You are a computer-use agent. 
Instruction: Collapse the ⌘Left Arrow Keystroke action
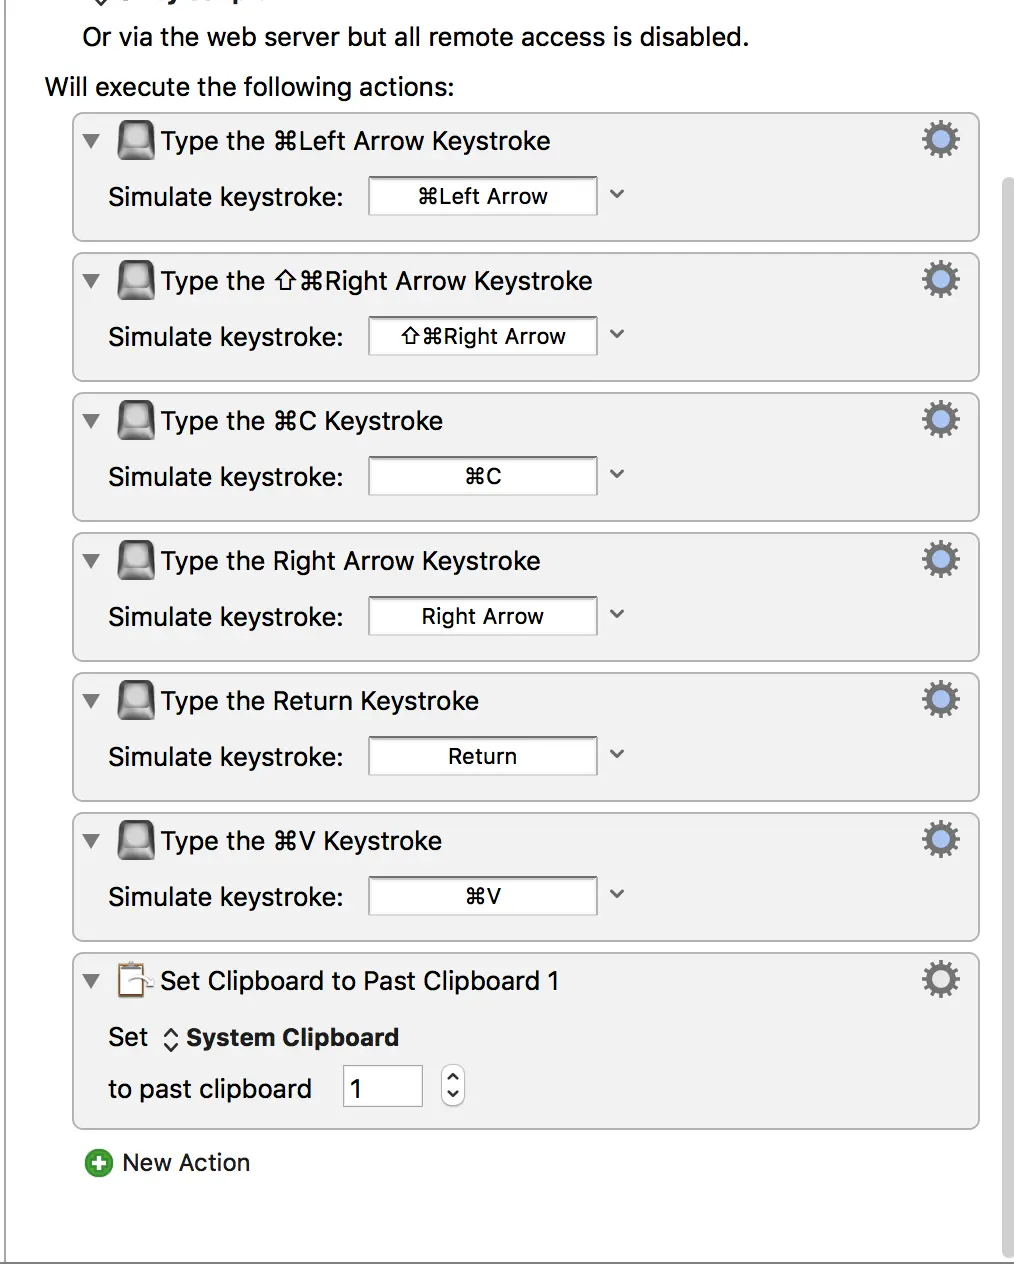tap(92, 141)
